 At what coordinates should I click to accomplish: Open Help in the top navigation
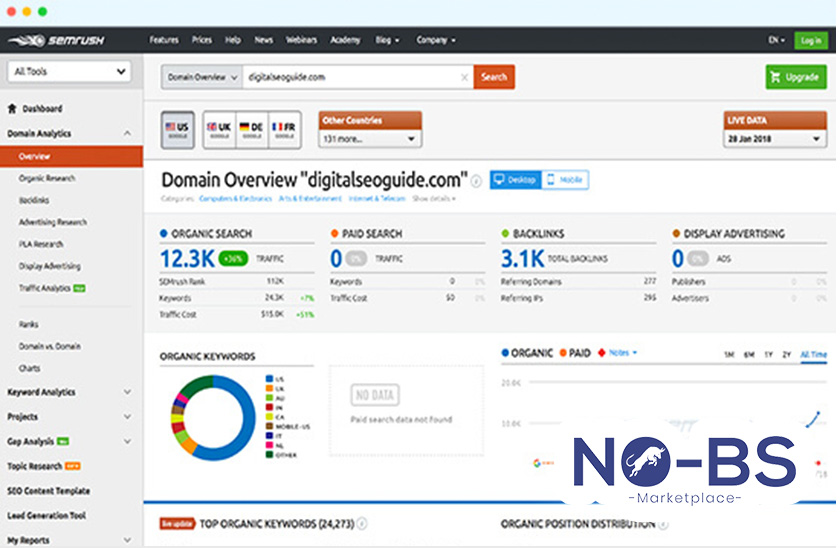(232, 40)
